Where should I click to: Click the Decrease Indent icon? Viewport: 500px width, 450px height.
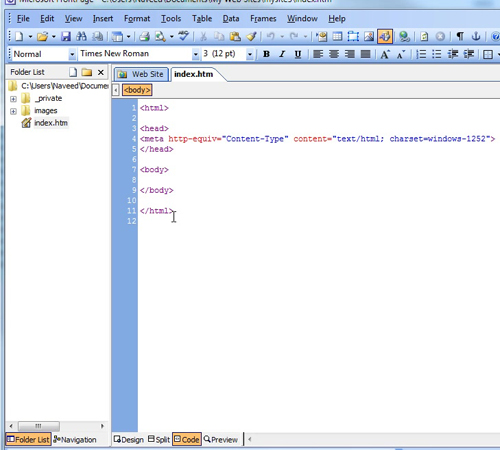453,54
